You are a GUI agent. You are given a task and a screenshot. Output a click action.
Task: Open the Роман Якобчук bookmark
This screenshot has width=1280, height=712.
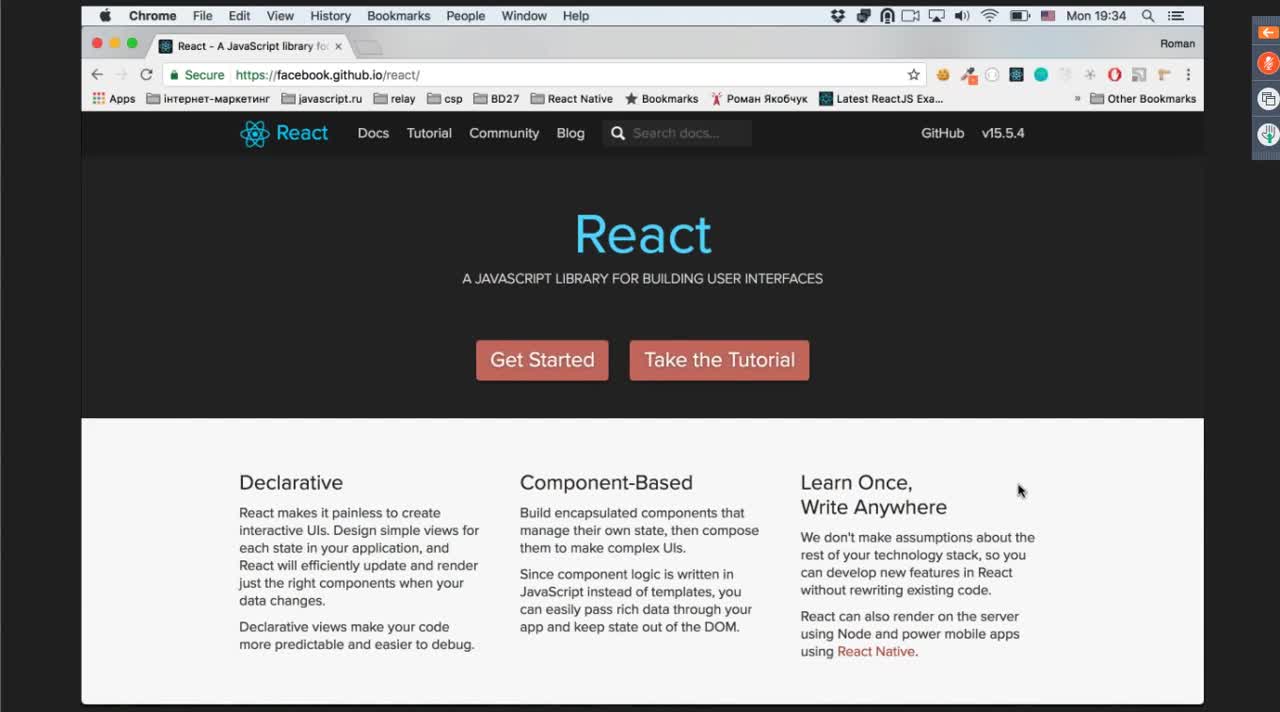click(x=759, y=99)
